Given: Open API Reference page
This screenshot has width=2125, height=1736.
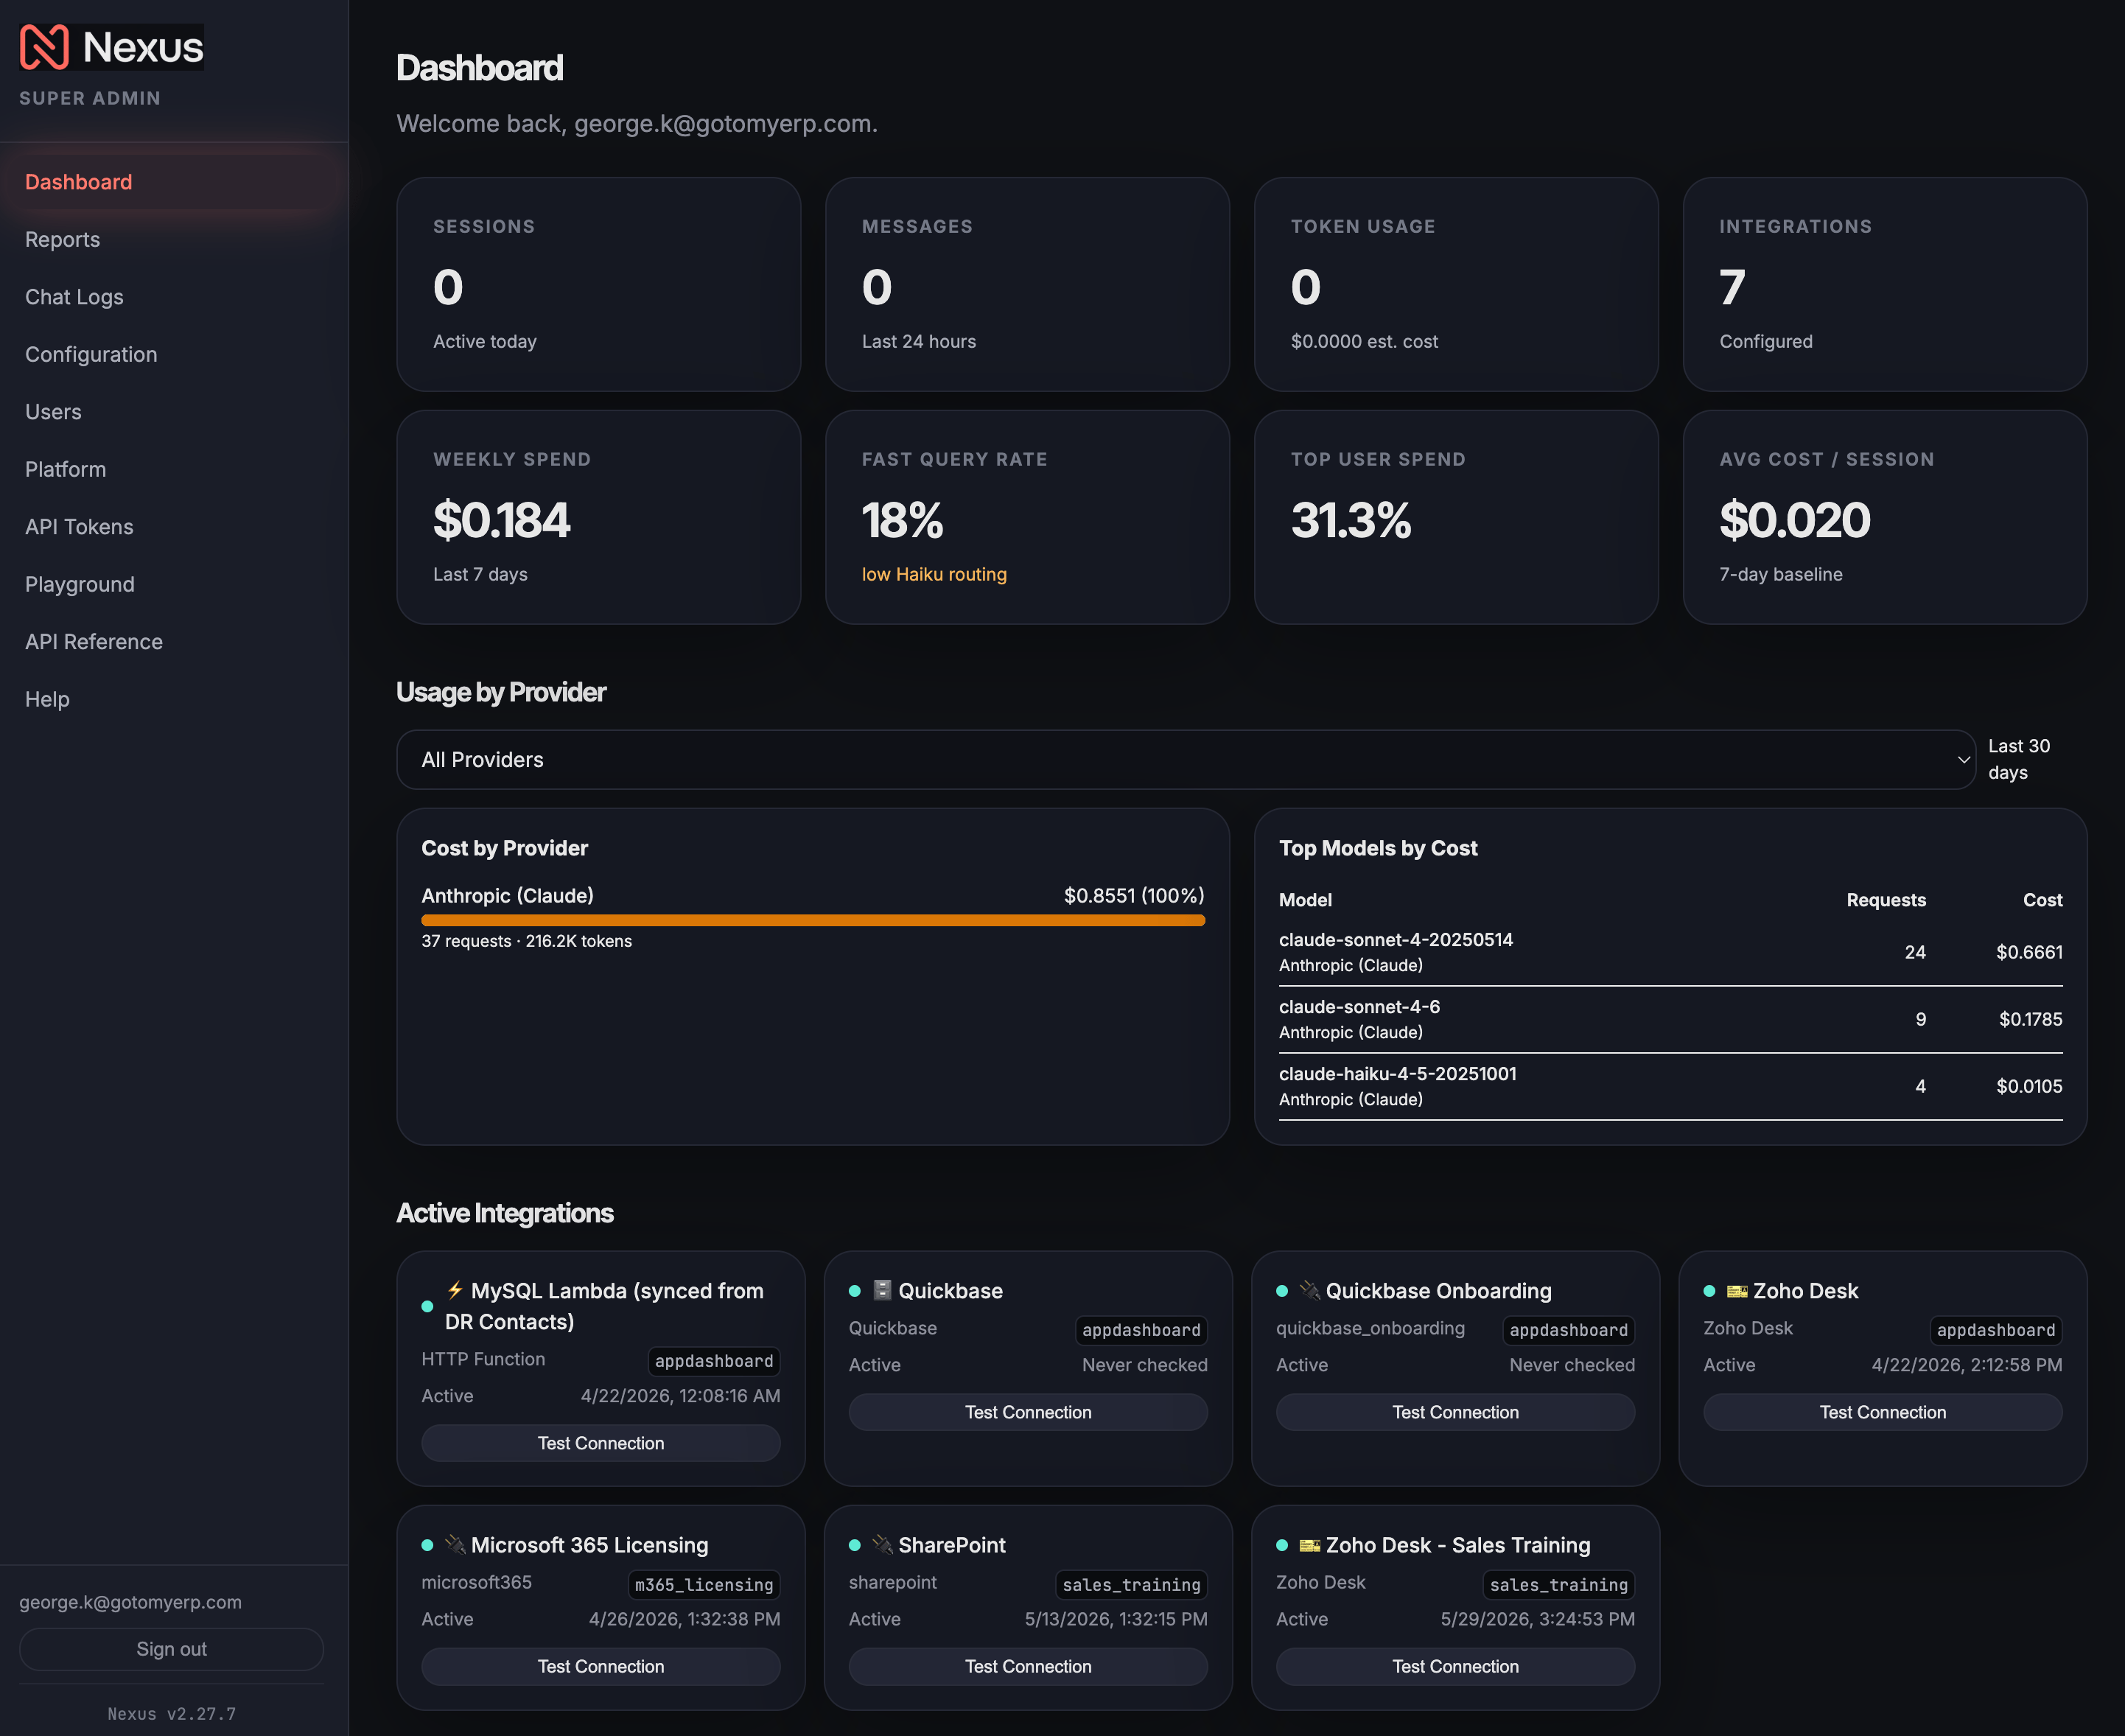Looking at the screenshot, I should pos(174,642).
